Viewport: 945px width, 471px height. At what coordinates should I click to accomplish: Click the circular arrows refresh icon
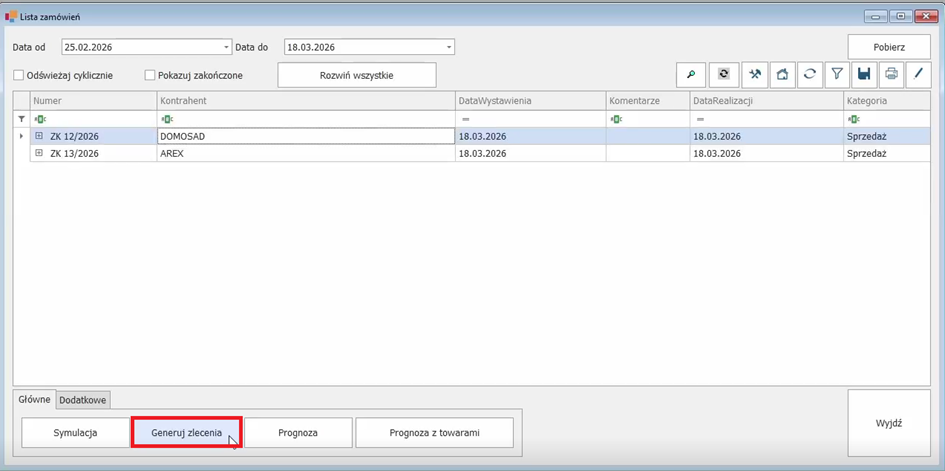[x=810, y=75]
